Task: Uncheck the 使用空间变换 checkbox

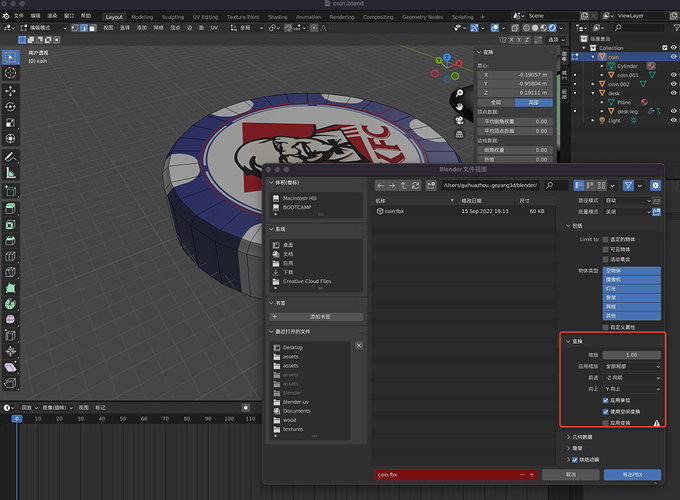Action: click(604, 411)
